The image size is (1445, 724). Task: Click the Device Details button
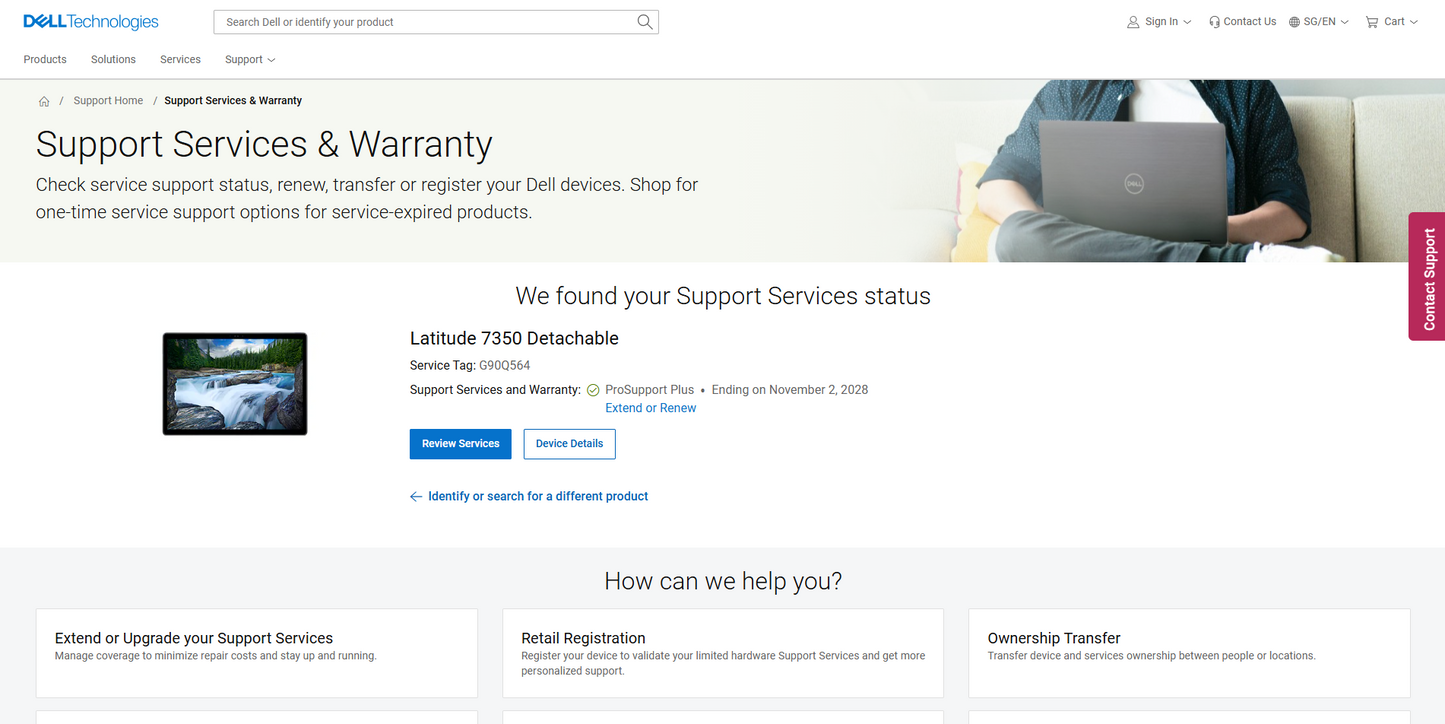point(569,443)
